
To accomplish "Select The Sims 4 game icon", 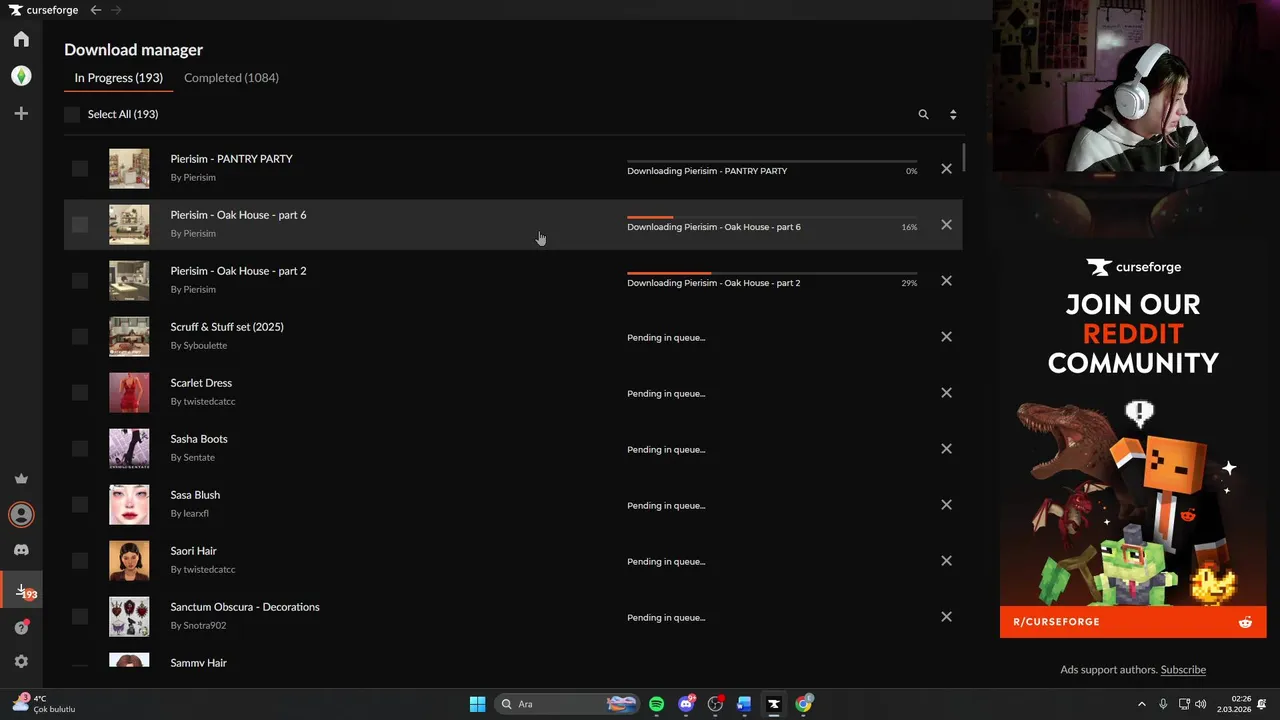I will 21,76.
